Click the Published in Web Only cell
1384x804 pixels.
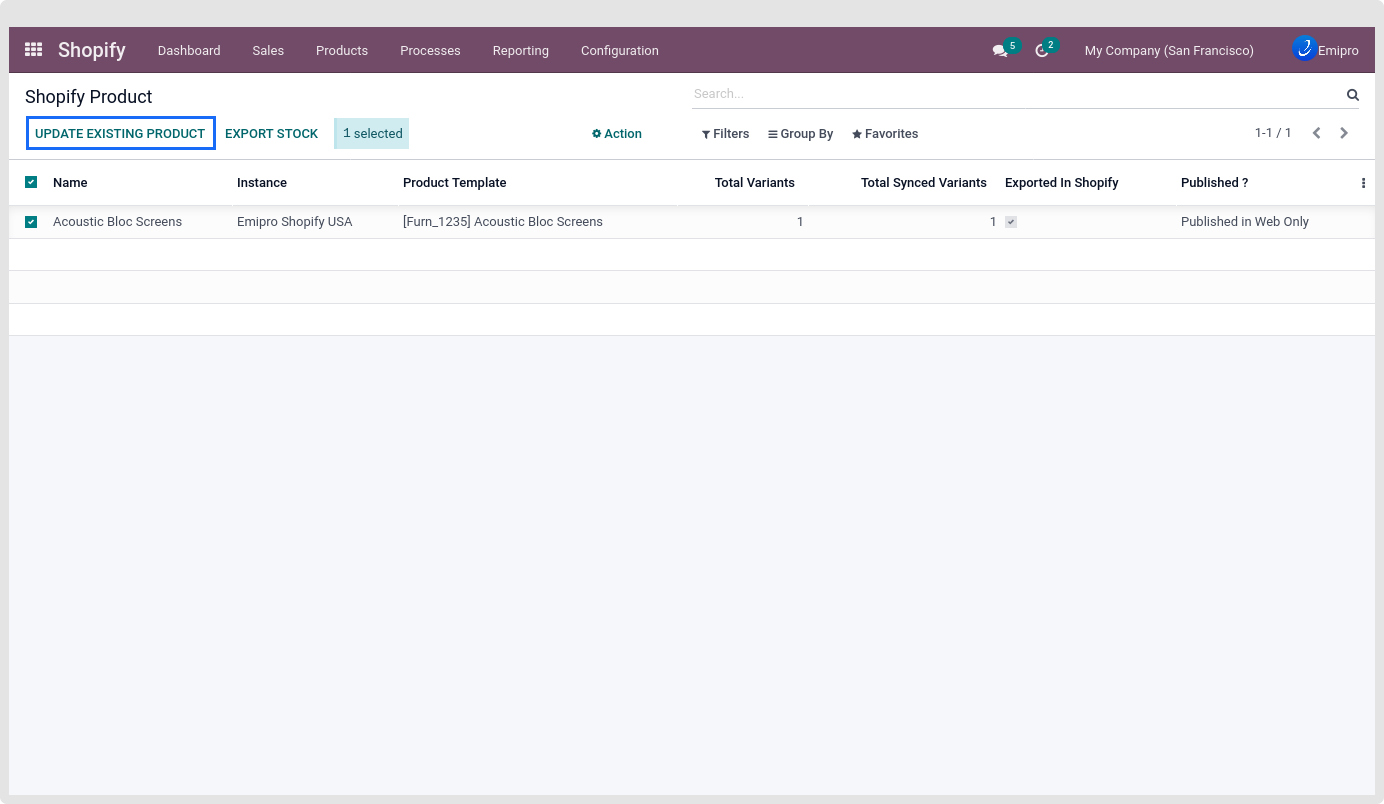click(x=1245, y=222)
